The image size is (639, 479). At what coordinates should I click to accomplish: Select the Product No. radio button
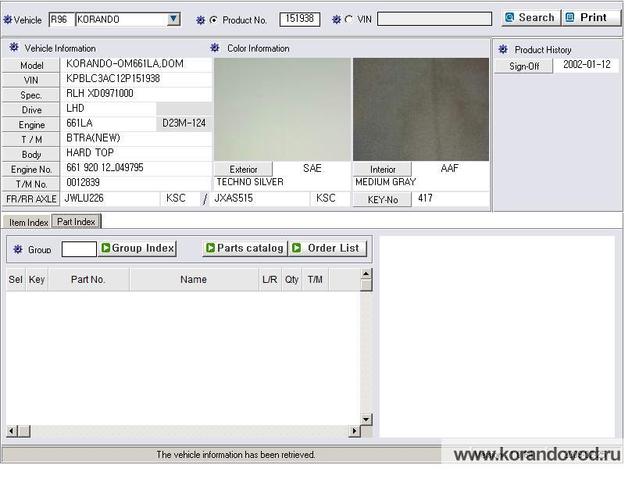click(214, 19)
